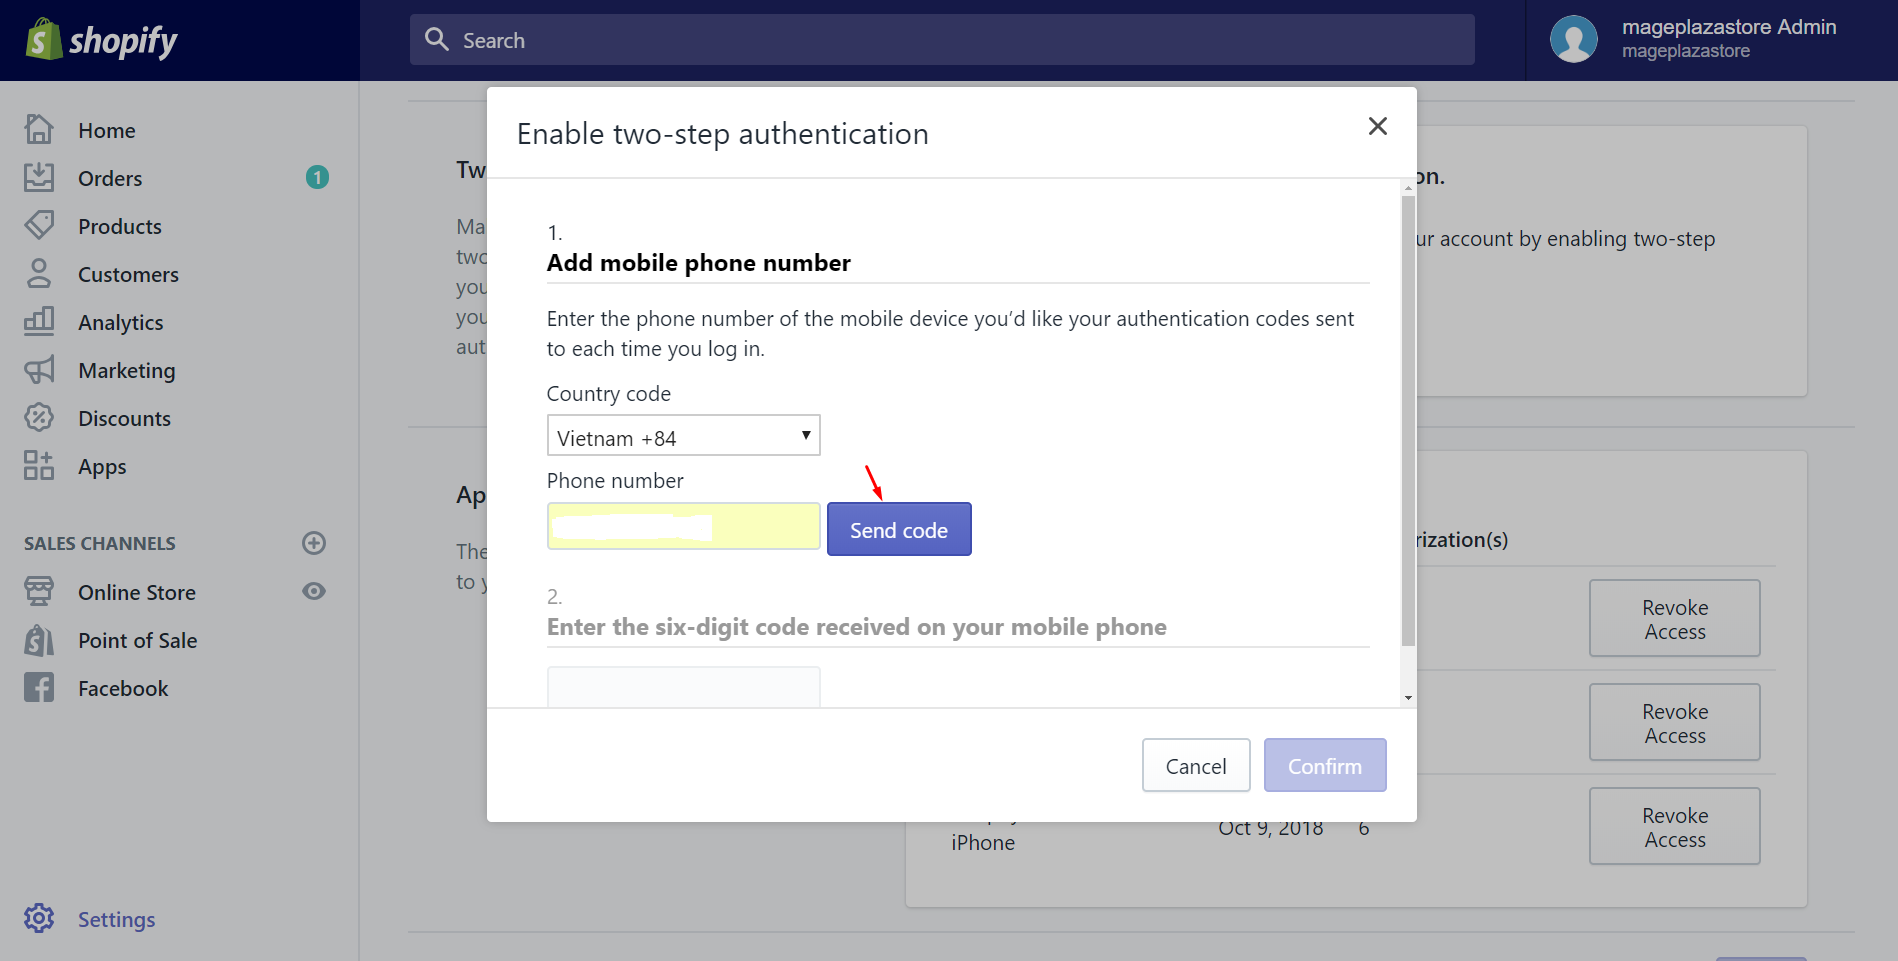Click 'Enable two-step authentication' dialog title
The width and height of the screenshot is (1898, 961).
(722, 134)
